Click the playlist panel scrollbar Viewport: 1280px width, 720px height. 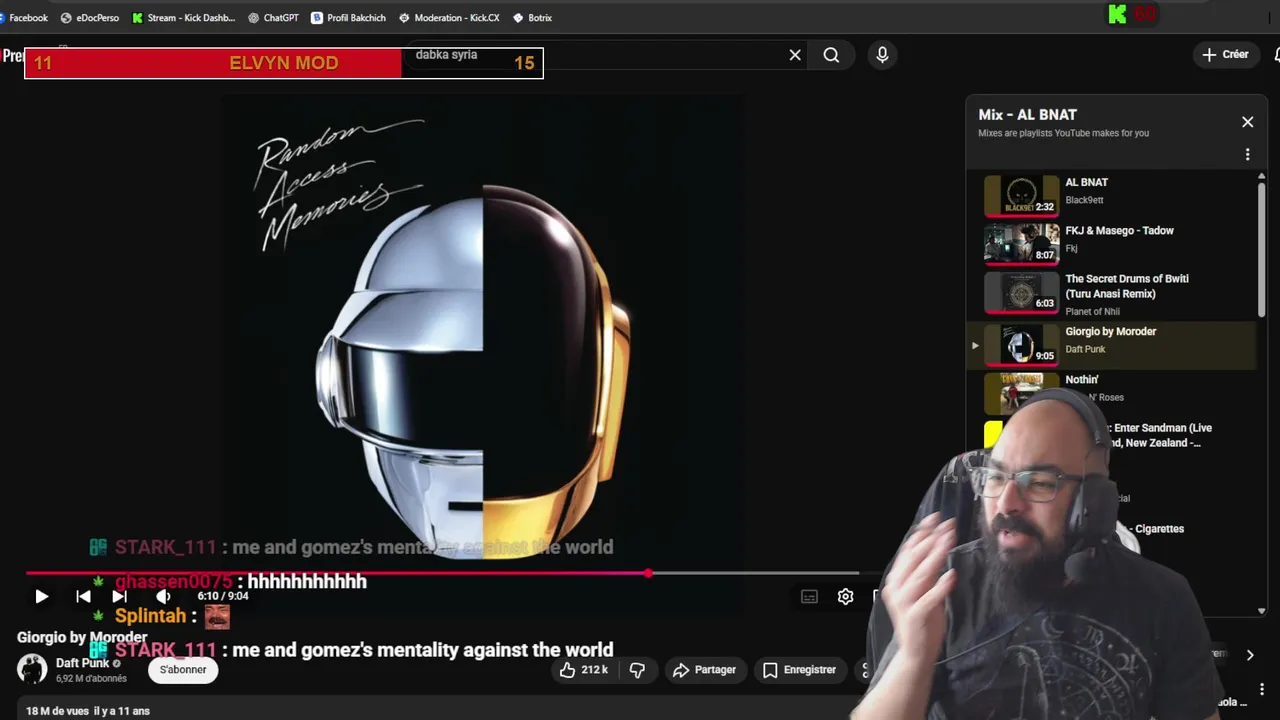(x=1261, y=250)
